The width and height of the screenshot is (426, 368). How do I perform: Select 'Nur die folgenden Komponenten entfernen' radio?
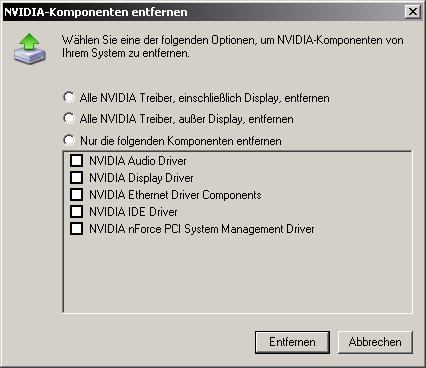point(69,140)
